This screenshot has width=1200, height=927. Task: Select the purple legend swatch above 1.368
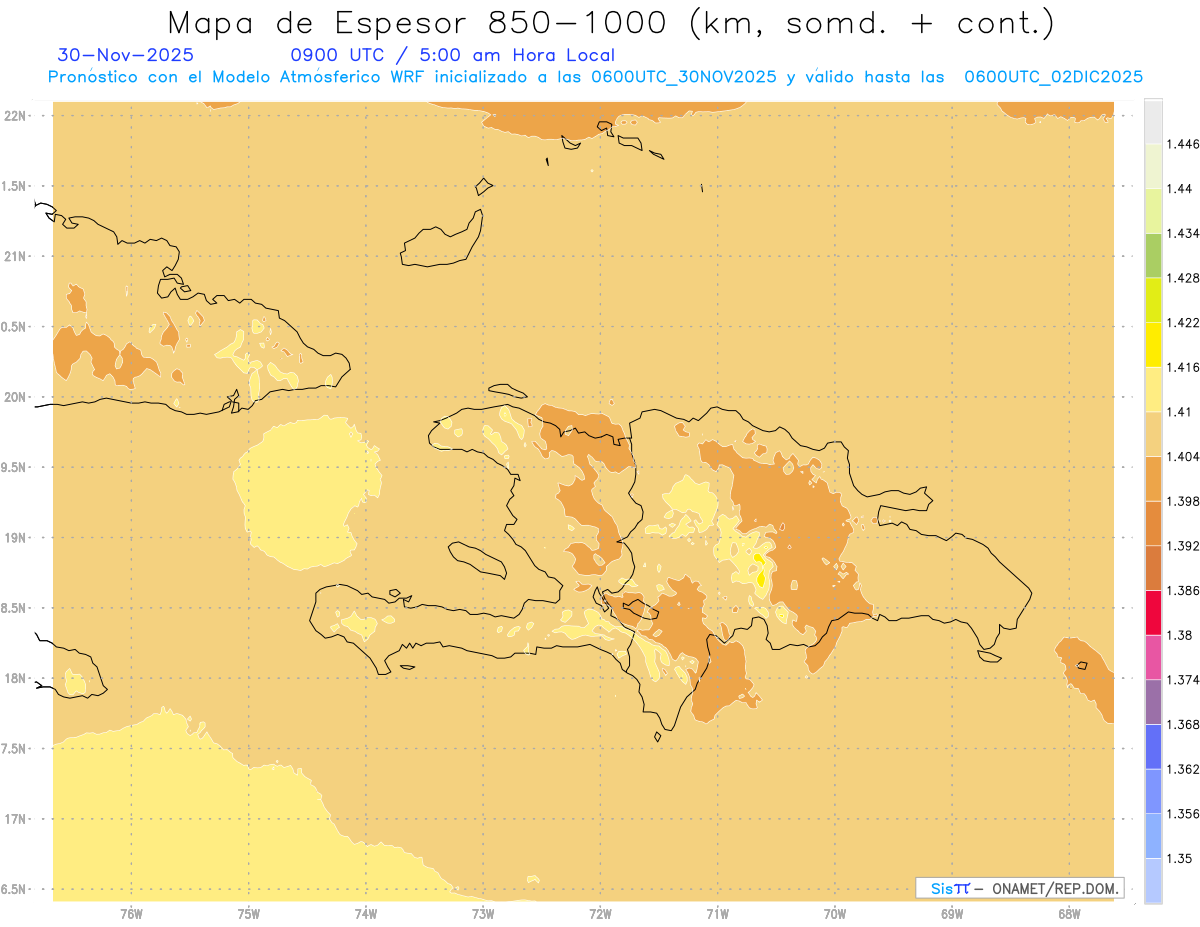pyautogui.click(x=1153, y=702)
